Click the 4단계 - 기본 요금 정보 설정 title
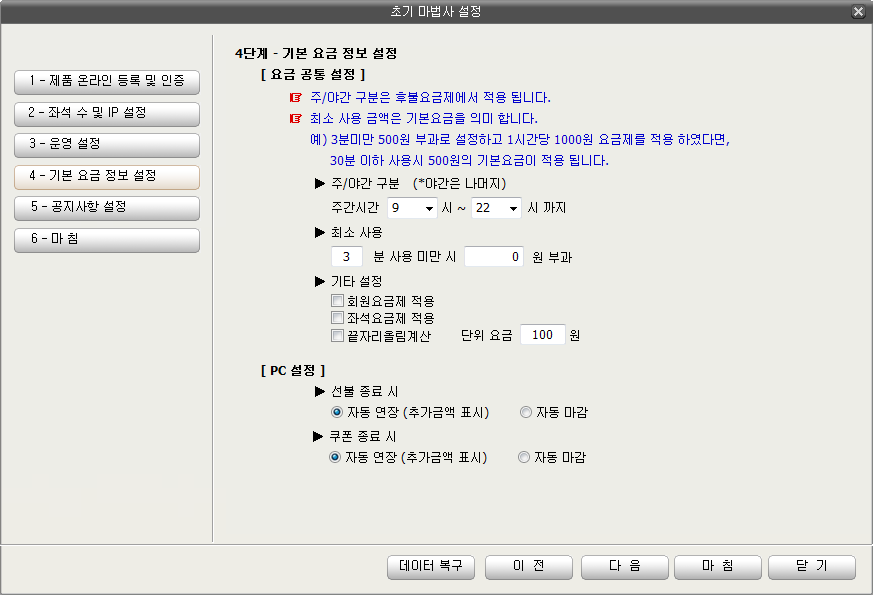873x595 pixels. [x=316, y=54]
